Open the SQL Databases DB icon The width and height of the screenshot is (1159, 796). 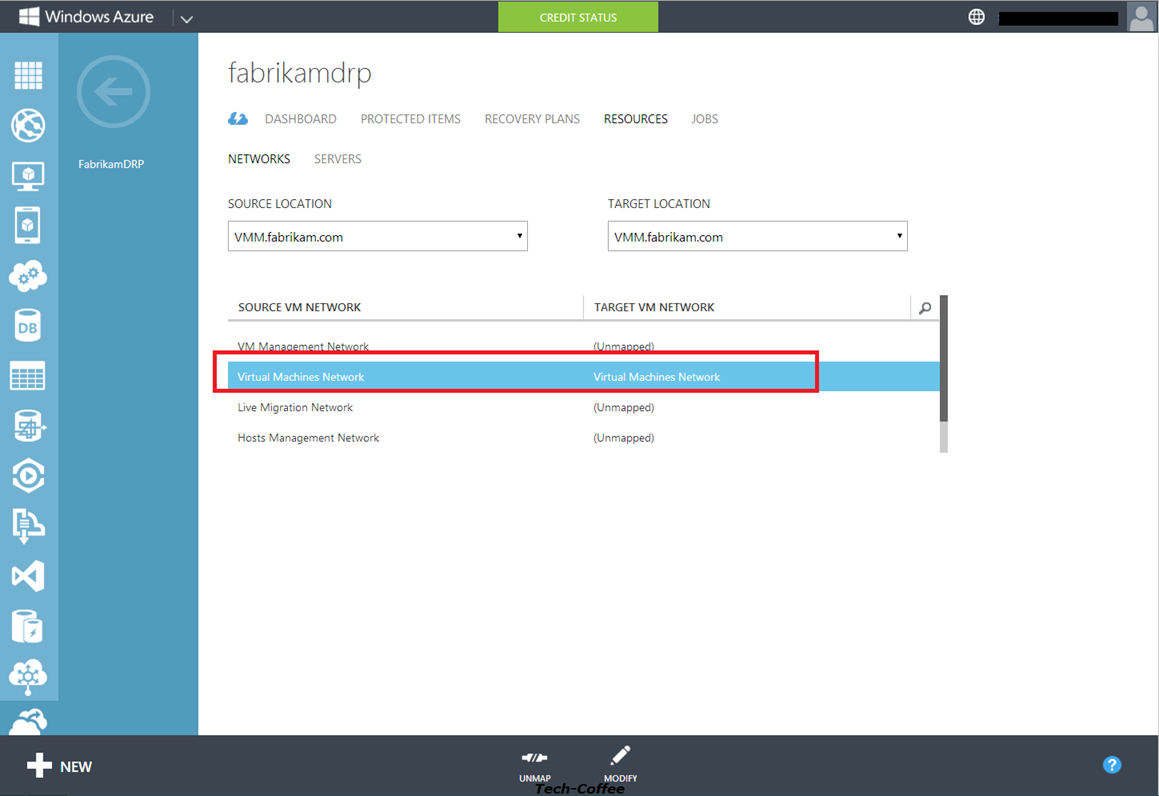28,326
